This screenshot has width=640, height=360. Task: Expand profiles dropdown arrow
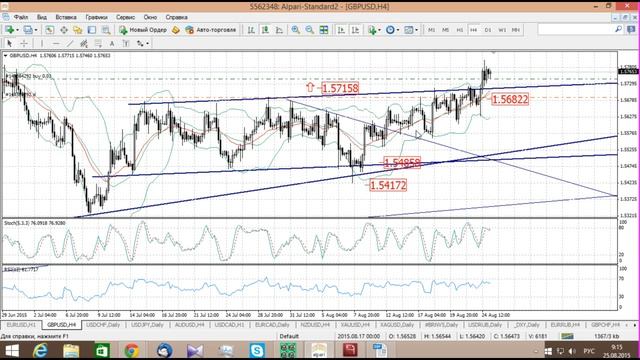pyautogui.click(x=36, y=30)
